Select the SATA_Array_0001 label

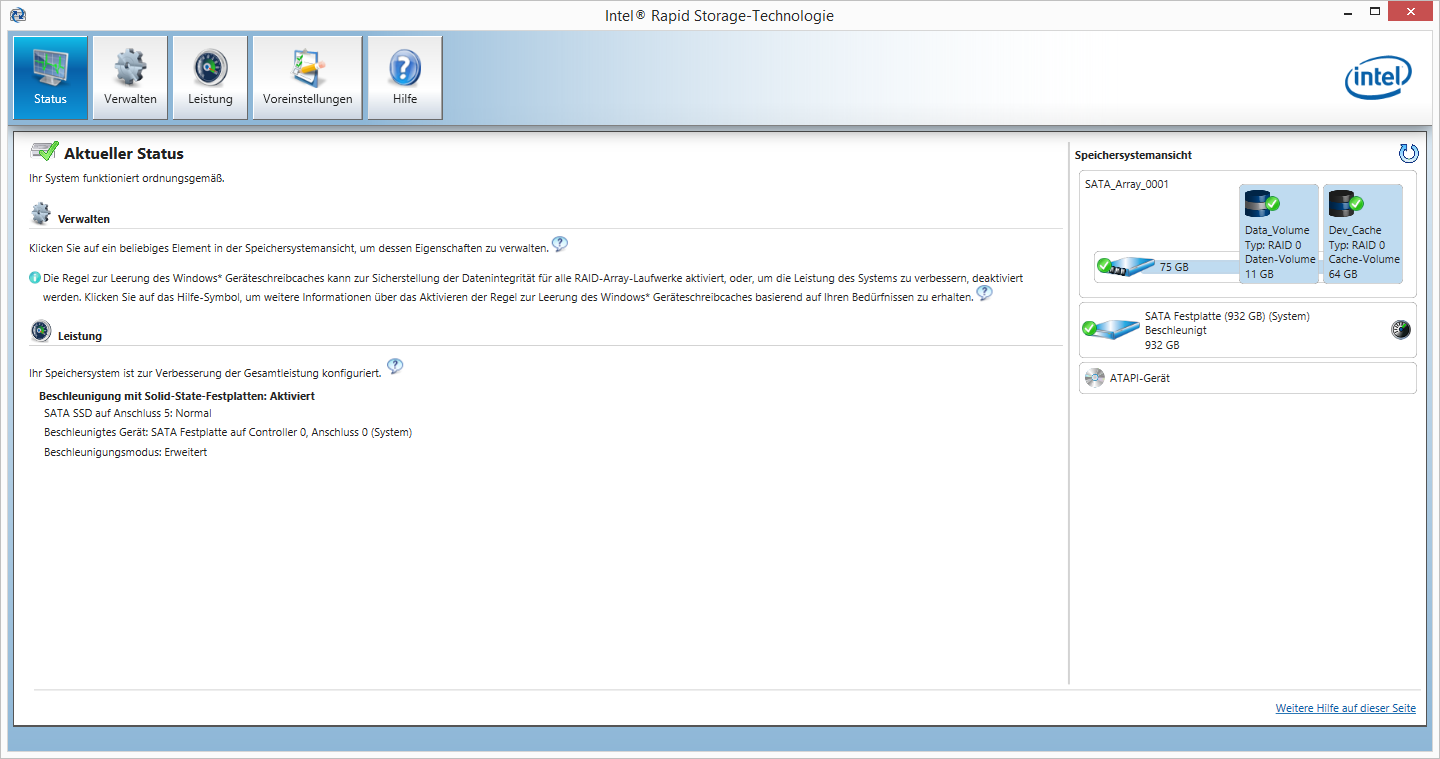[x=1127, y=184]
